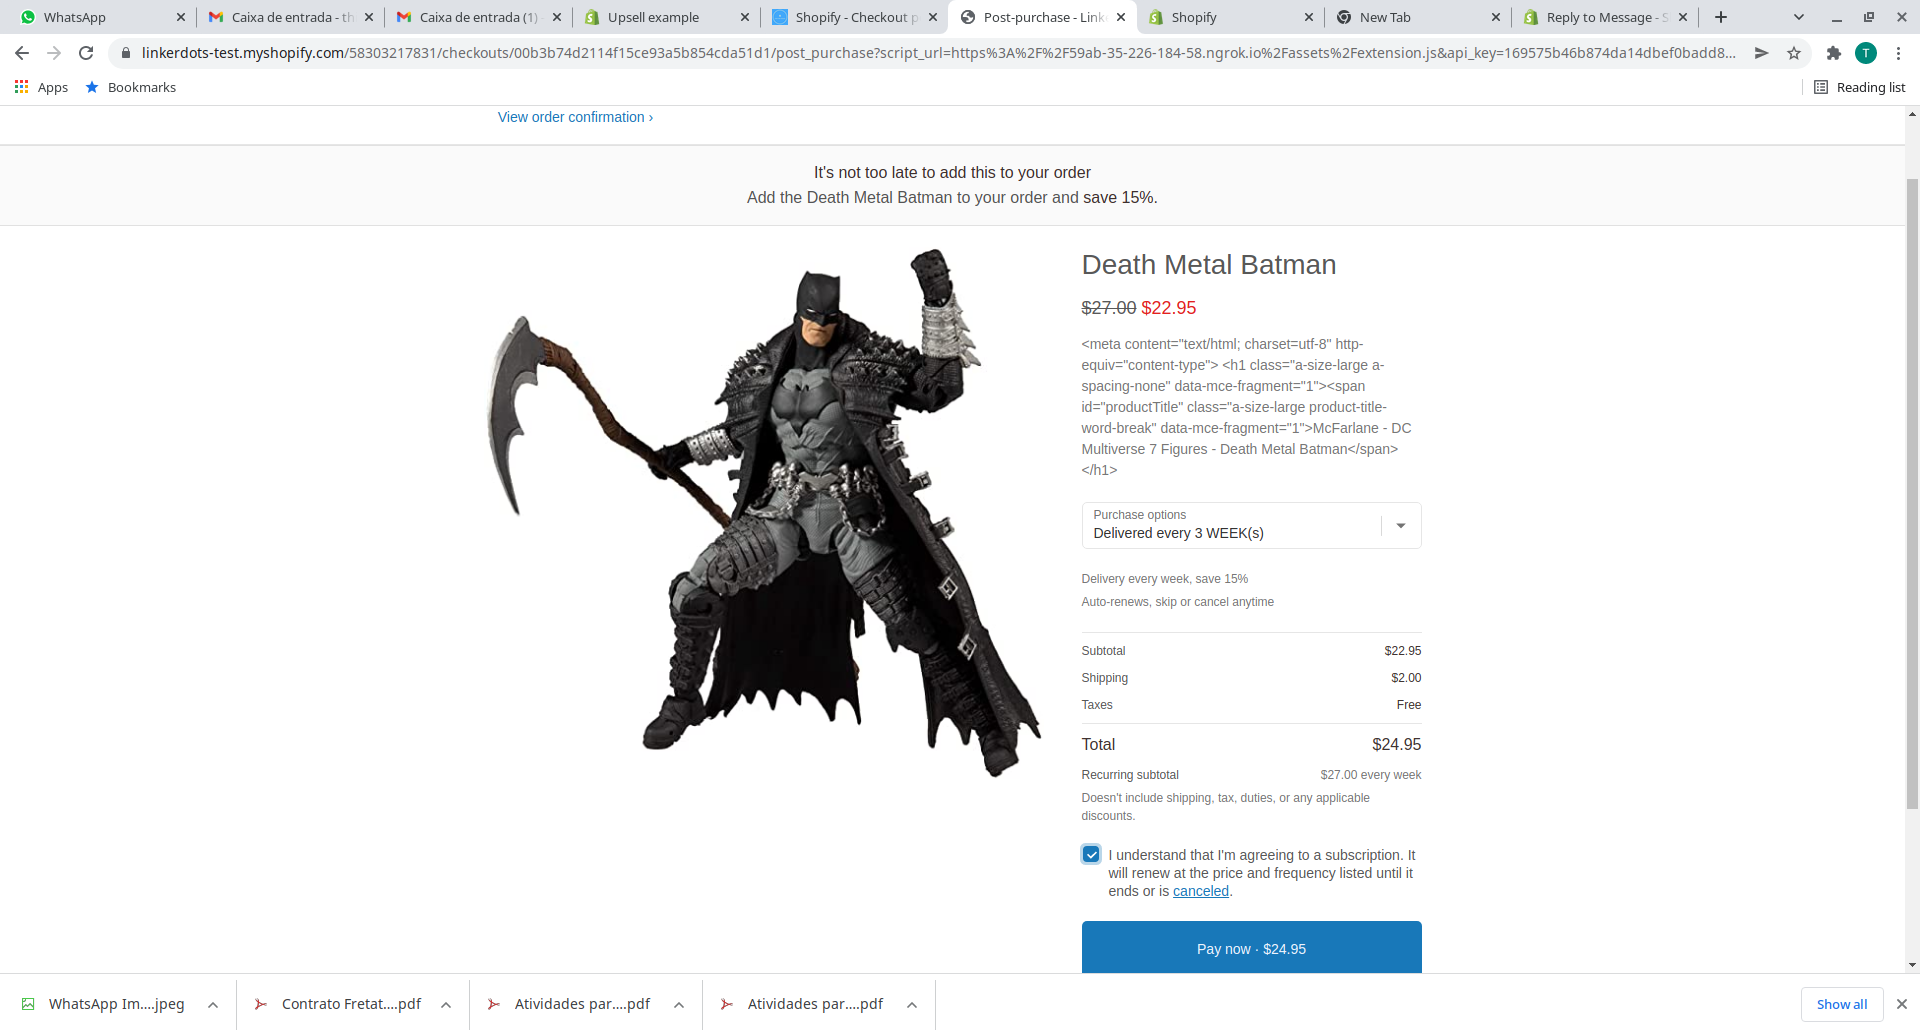Open menu for WhatsApp Im jpeg download
Image resolution: width=1920 pixels, height=1036 pixels.
213,1005
